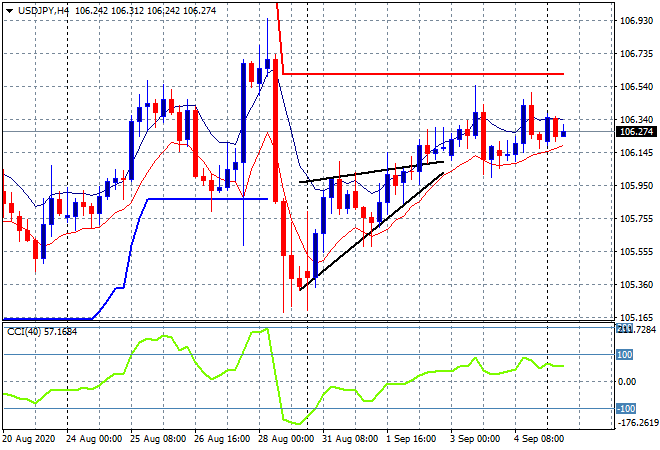Screen dimensions: 660x450
Task: Click the 3 Sep 00:00 time label
Action: click(x=475, y=439)
